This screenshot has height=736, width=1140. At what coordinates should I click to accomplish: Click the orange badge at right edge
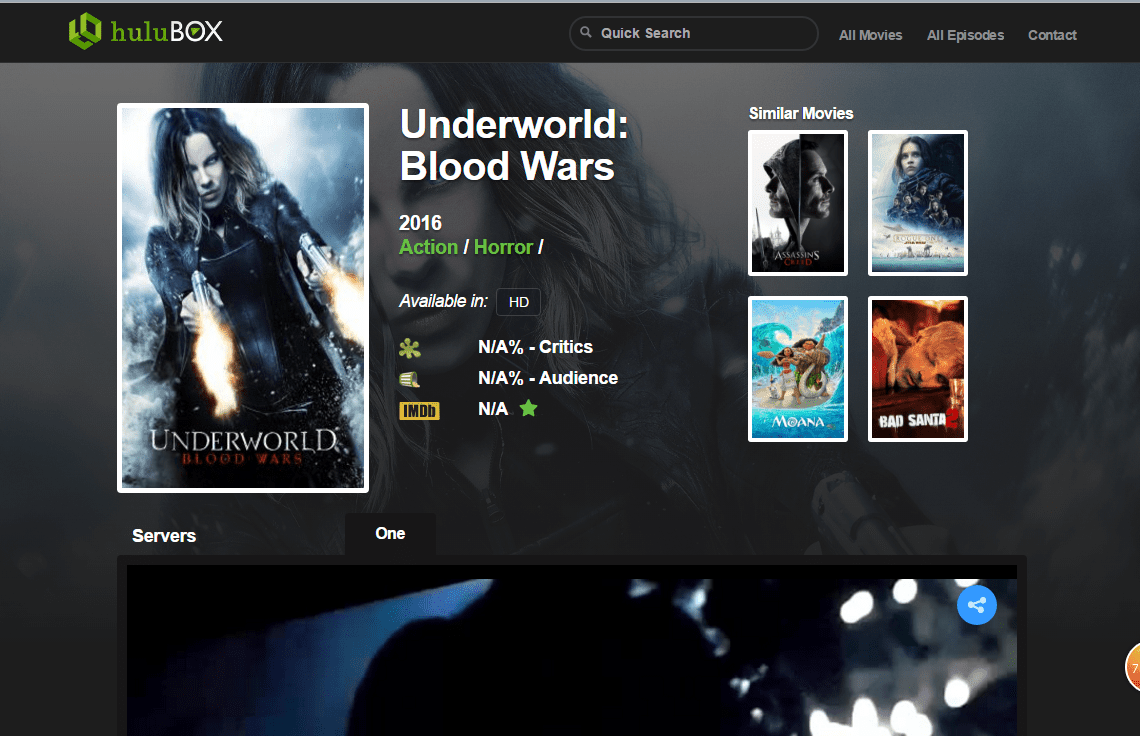[x=1133, y=668]
